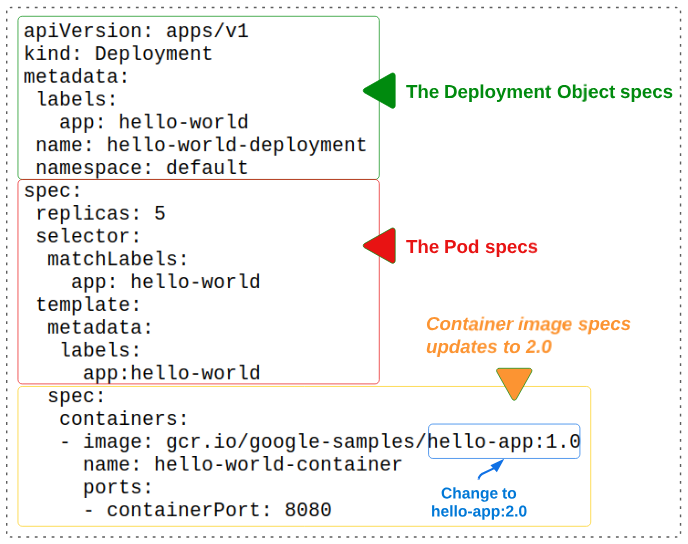Click the 'selector:' key

tap(88, 236)
